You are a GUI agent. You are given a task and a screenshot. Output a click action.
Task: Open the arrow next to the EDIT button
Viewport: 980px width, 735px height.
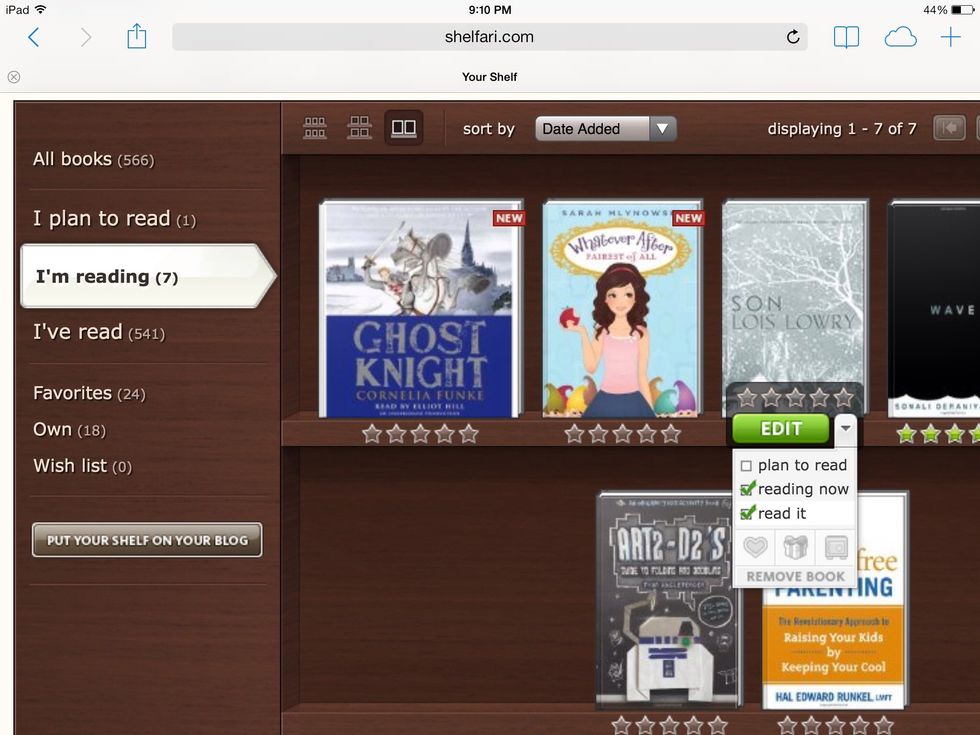click(845, 428)
